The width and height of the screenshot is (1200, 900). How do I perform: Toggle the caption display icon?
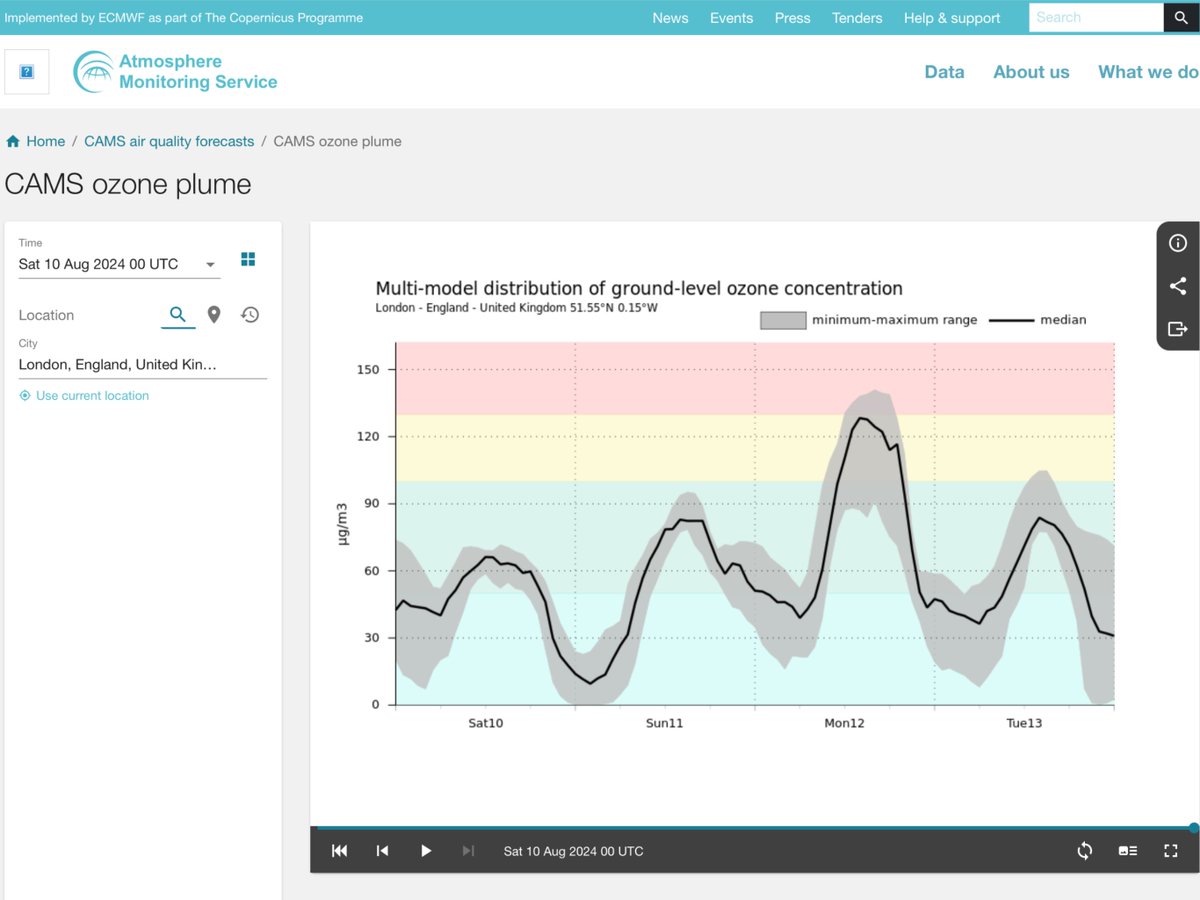click(x=1128, y=851)
